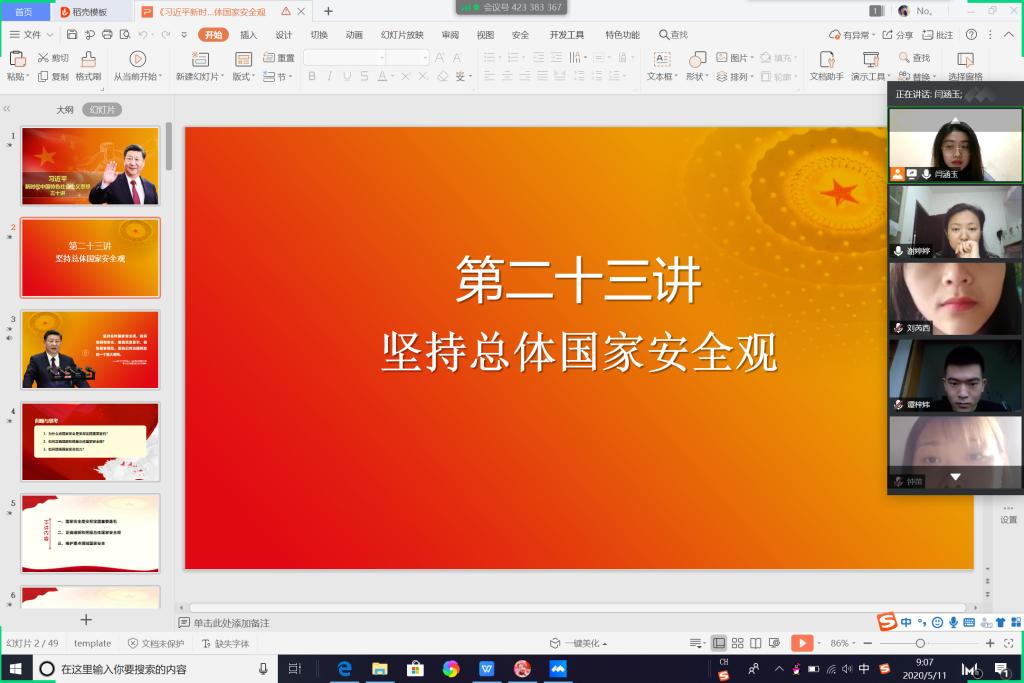Switch to the 动画 ribbon tab
This screenshot has height=683, width=1024.
point(354,35)
